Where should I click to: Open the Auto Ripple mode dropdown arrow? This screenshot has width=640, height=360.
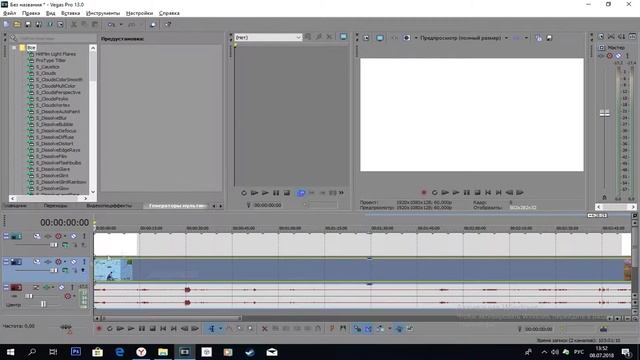(390, 329)
